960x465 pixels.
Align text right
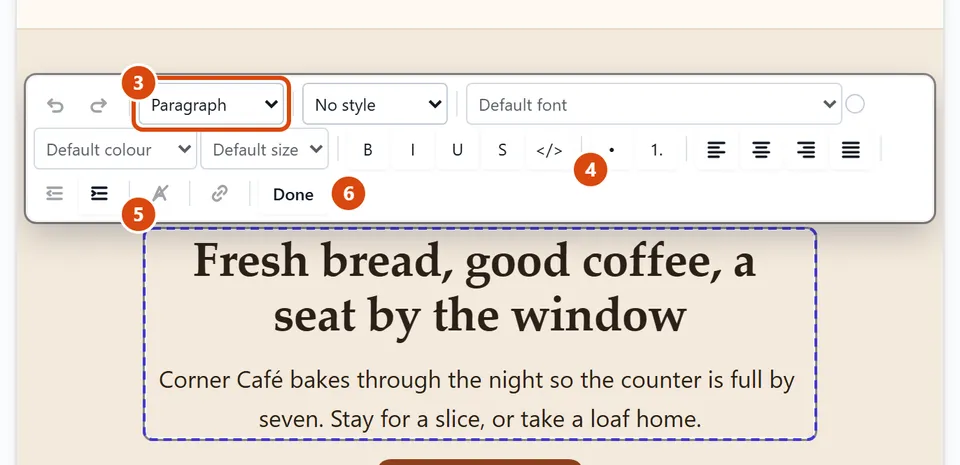806,150
